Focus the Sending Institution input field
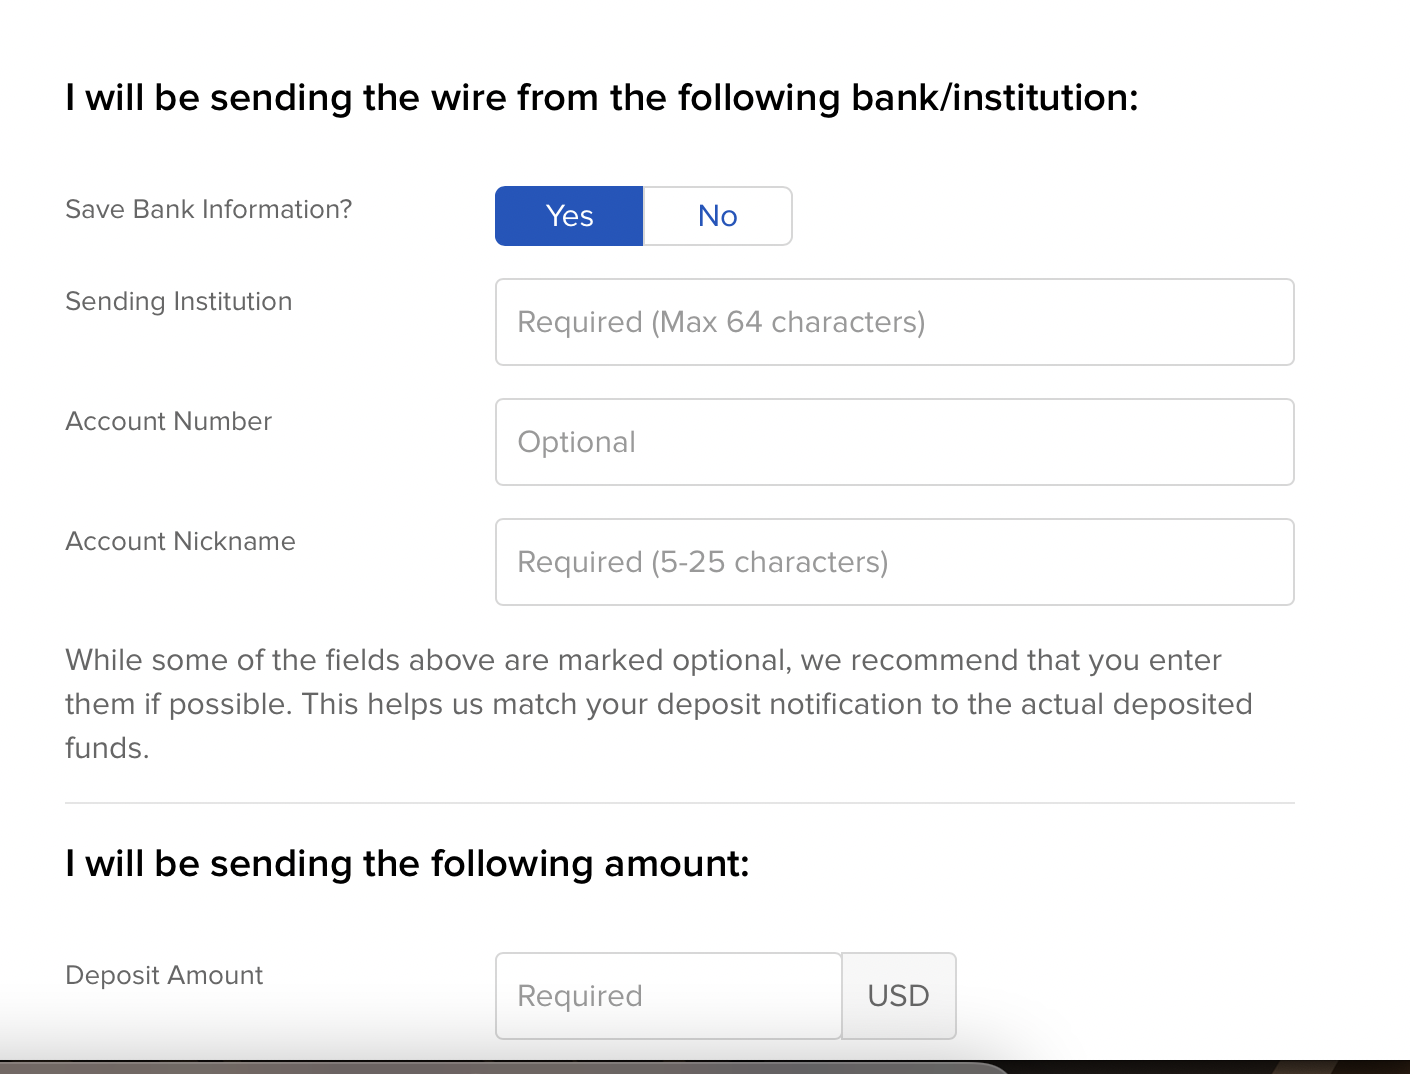Screen dimensions: 1410x1074 pos(895,322)
